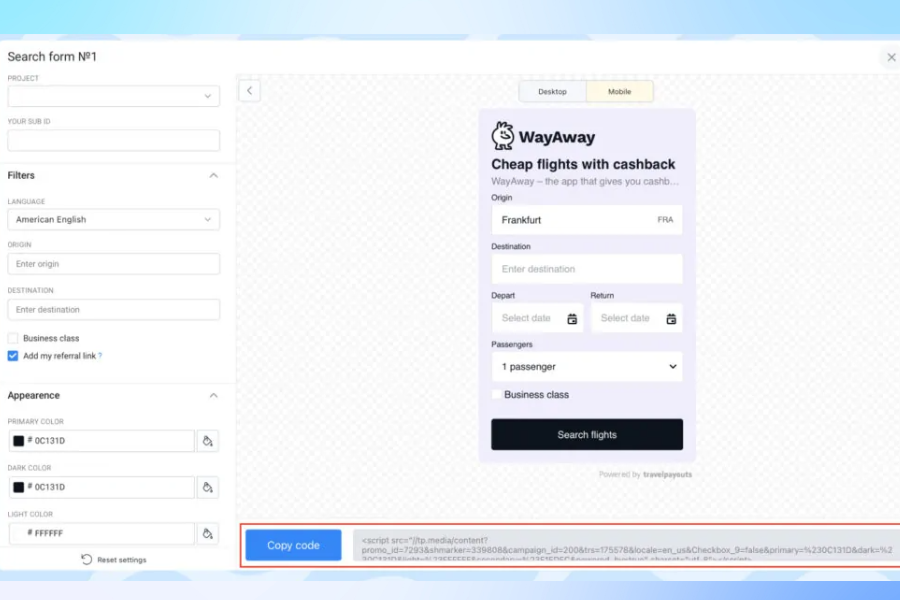Tick Business class checkbox in widget preview
Screen dimensions: 900x600
[497, 395]
